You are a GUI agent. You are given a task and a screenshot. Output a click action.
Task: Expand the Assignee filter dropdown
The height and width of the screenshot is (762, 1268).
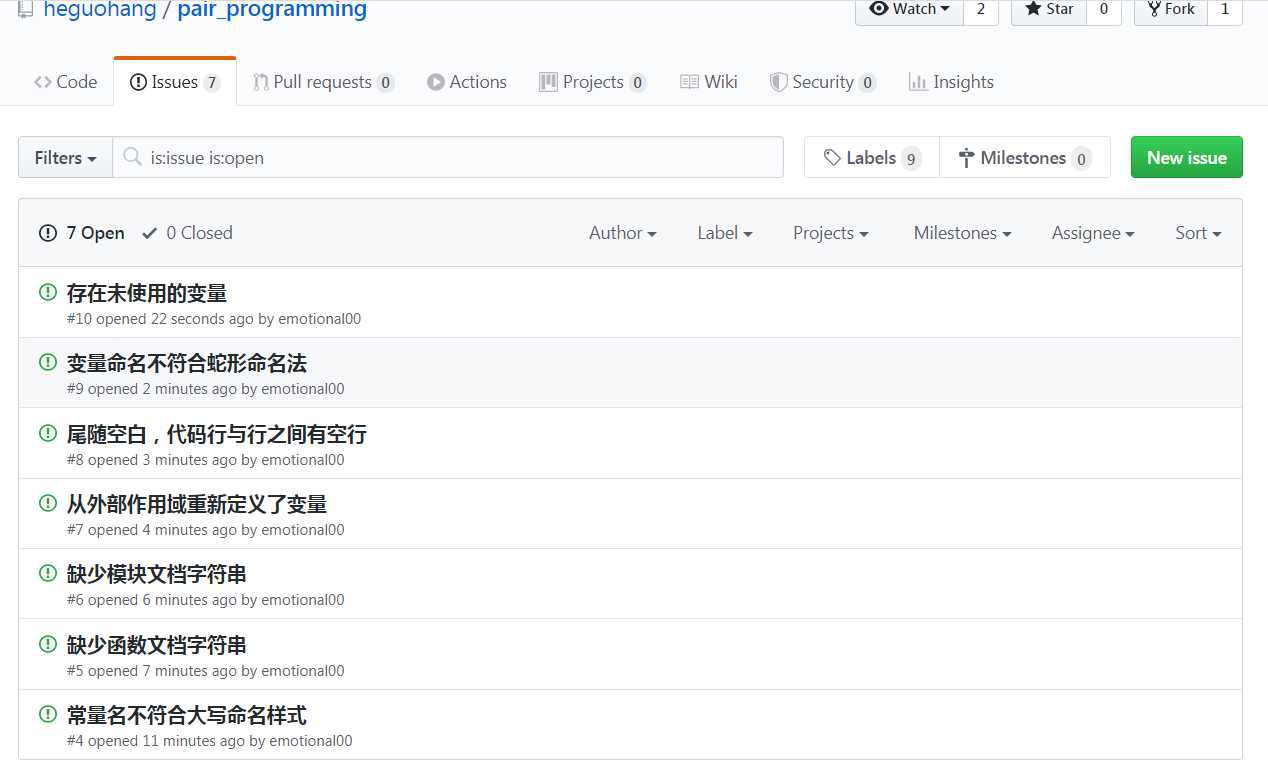tap(1093, 233)
